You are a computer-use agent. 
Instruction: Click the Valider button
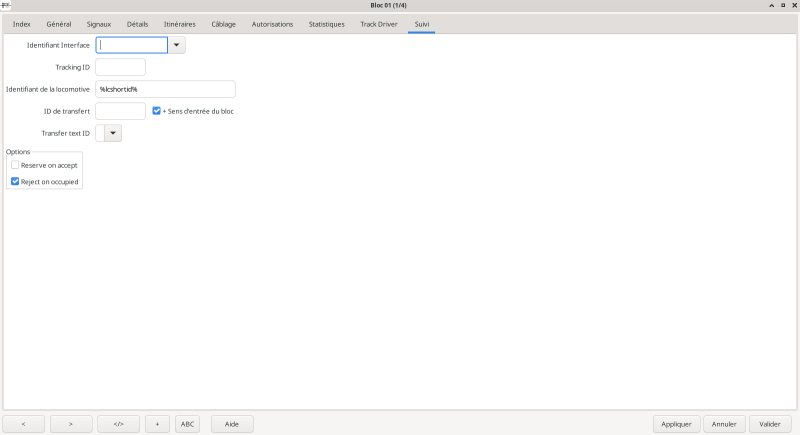point(770,424)
